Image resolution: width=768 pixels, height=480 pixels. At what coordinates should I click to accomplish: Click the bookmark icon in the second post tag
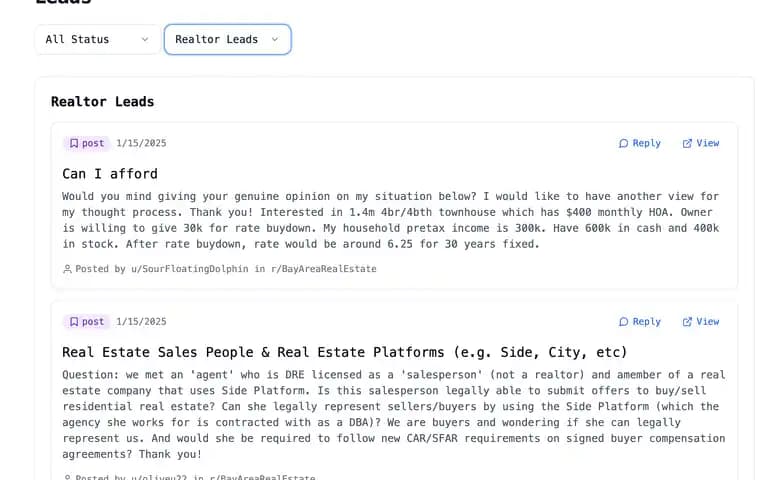tap(74, 321)
